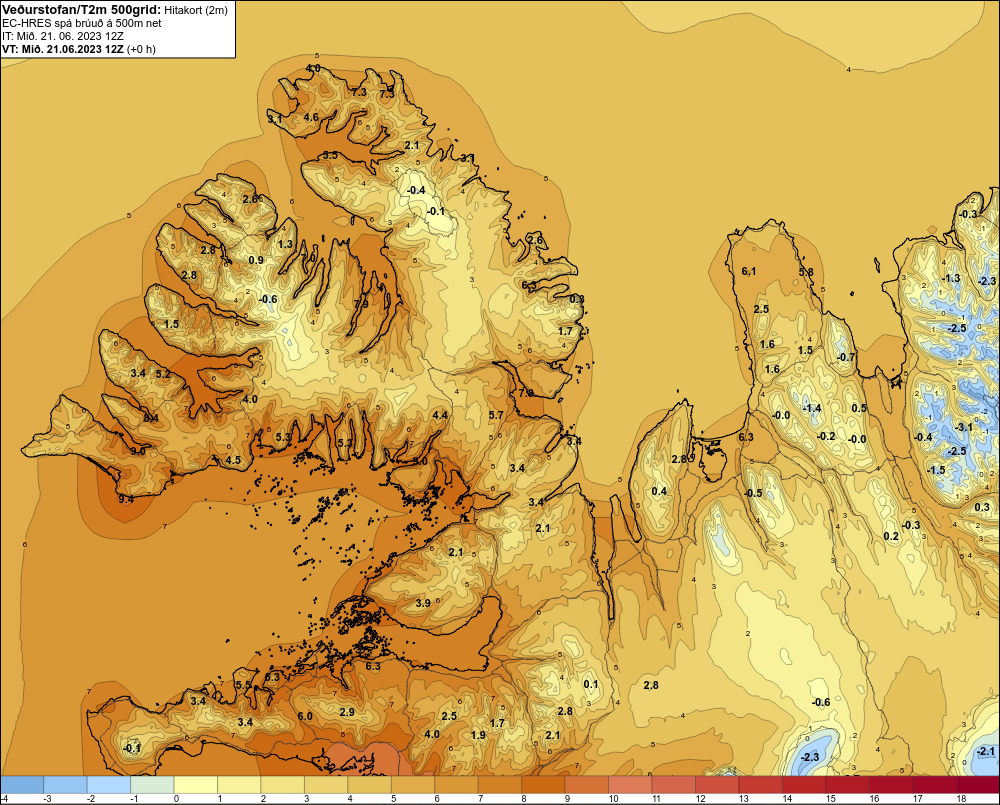The width and height of the screenshot is (1000, 805).
Task: Click the red swatch between 13 and 14
Action: [x=760, y=785]
